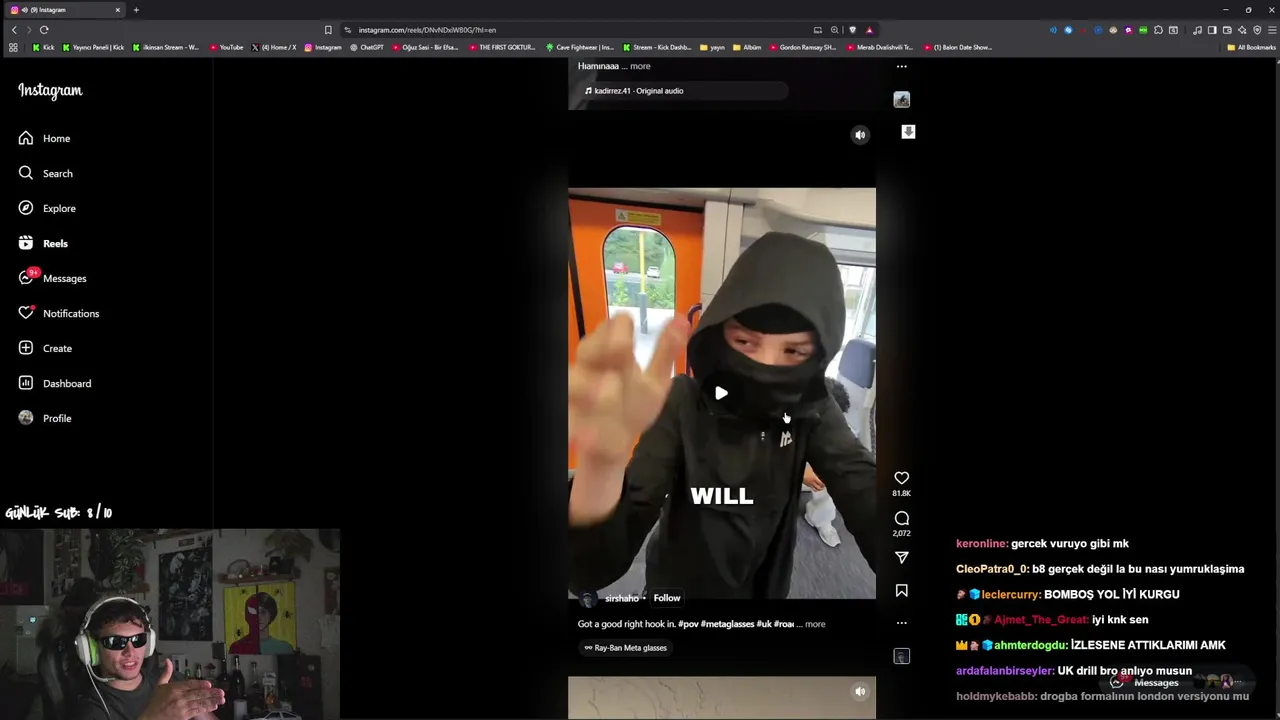Open the Brave wallet icon
The image size is (1280, 720).
click(x=1227, y=30)
